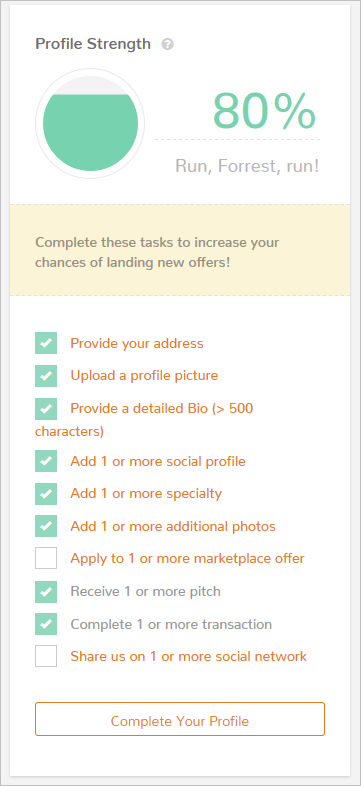Toggle the Receive 1 or more pitch checkbox

(x=46, y=592)
